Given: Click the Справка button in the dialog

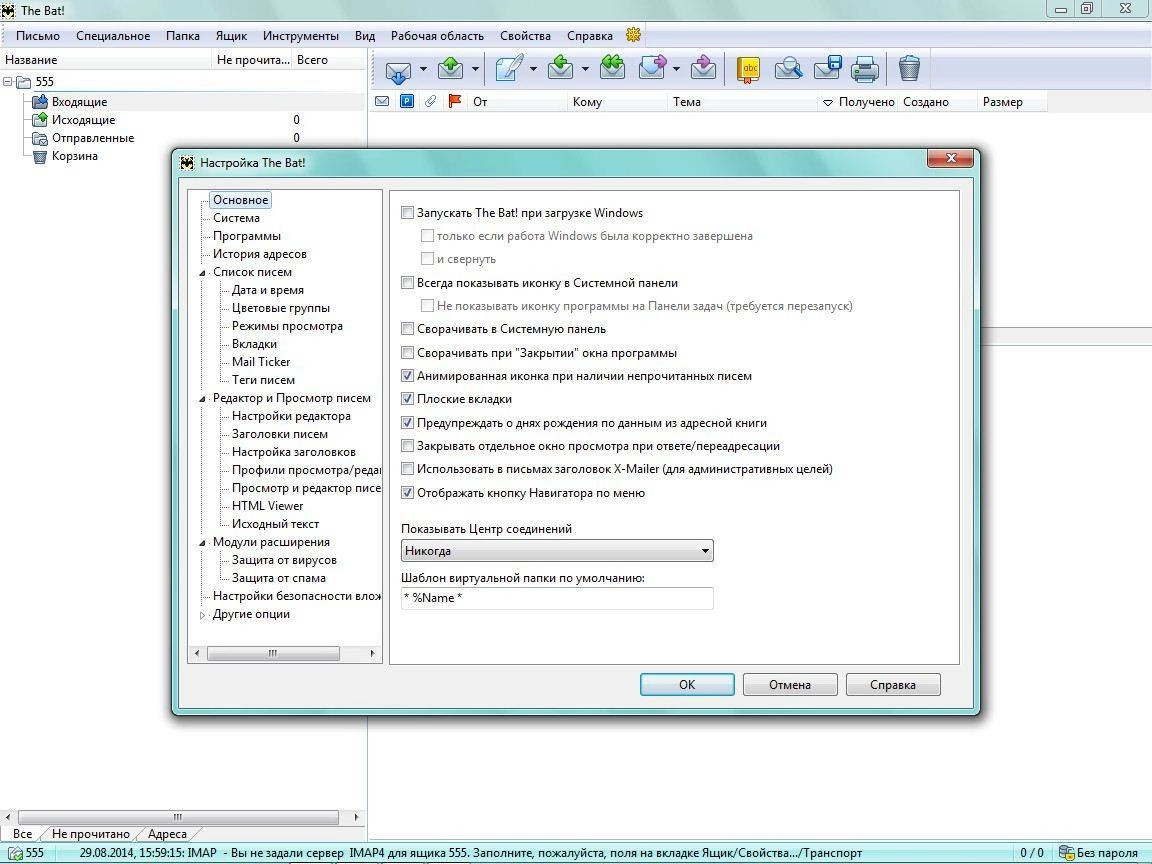Looking at the screenshot, I should click(893, 685).
